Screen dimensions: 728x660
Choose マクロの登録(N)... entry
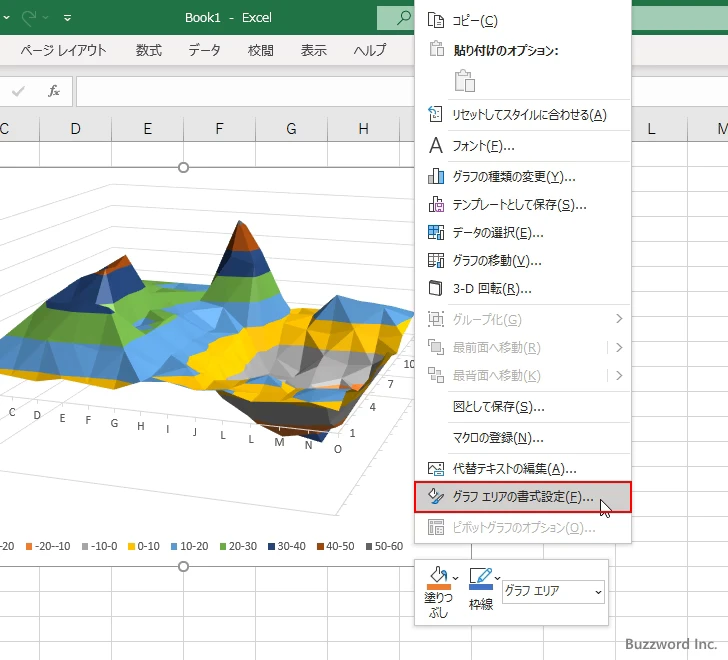click(x=523, y=437)
